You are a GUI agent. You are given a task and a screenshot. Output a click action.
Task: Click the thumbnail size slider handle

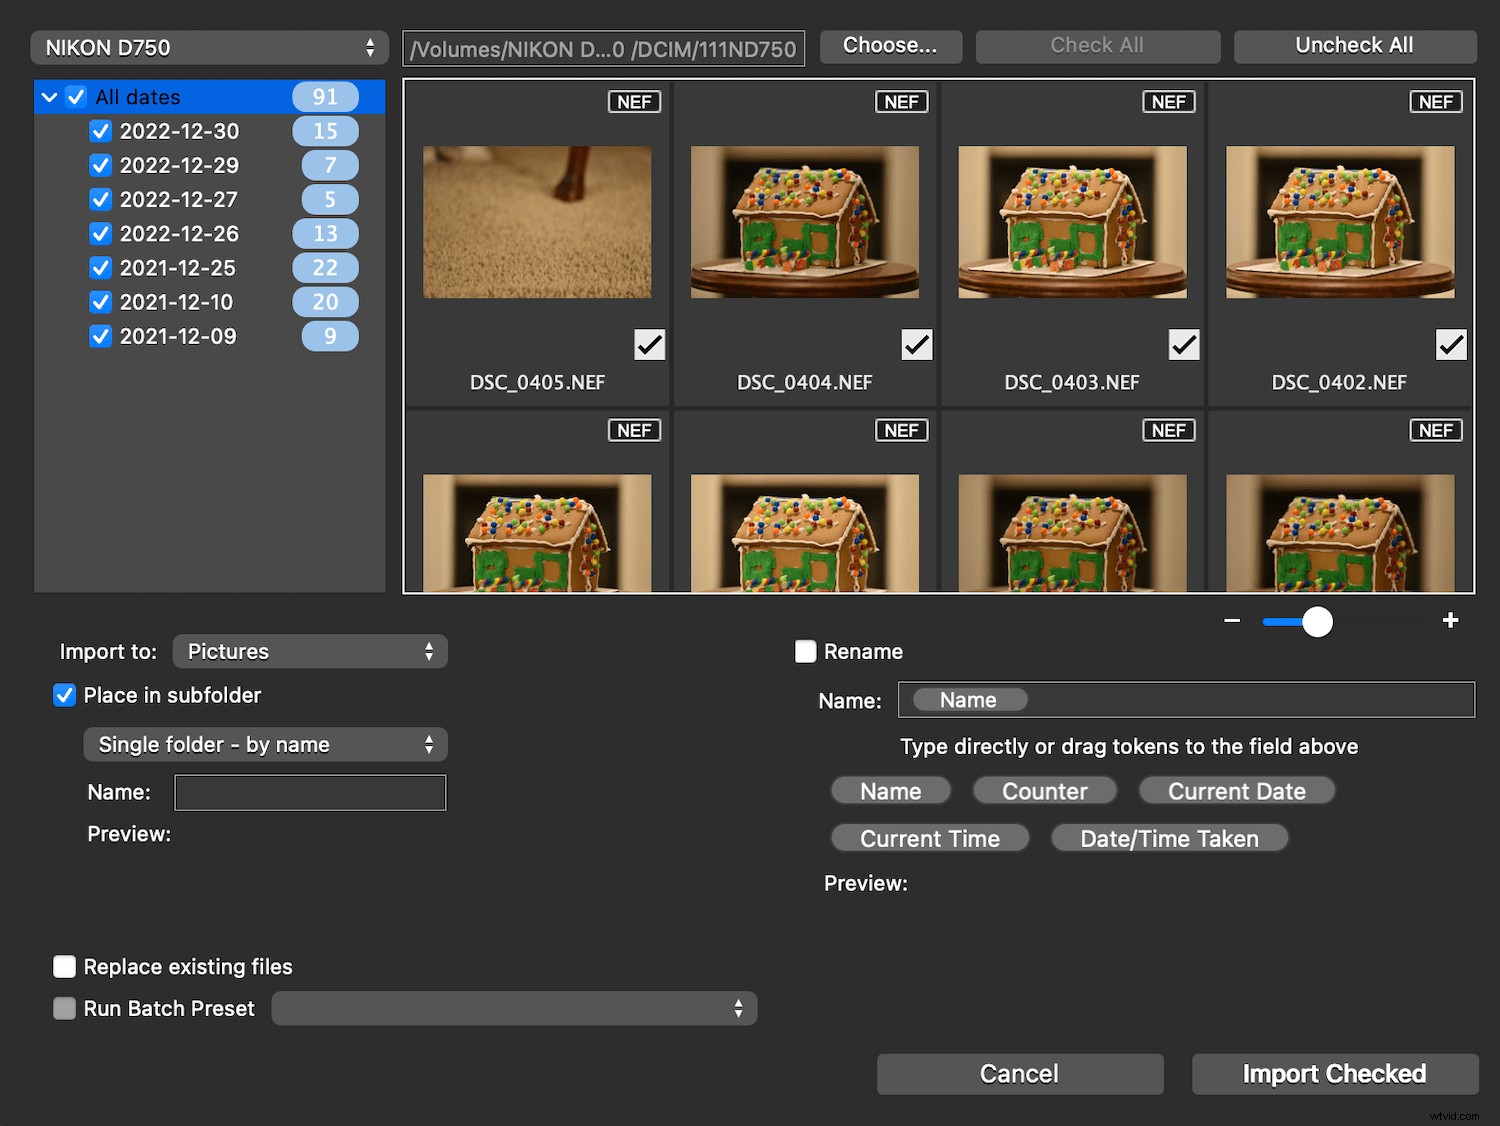click(x=1318, y=621)
